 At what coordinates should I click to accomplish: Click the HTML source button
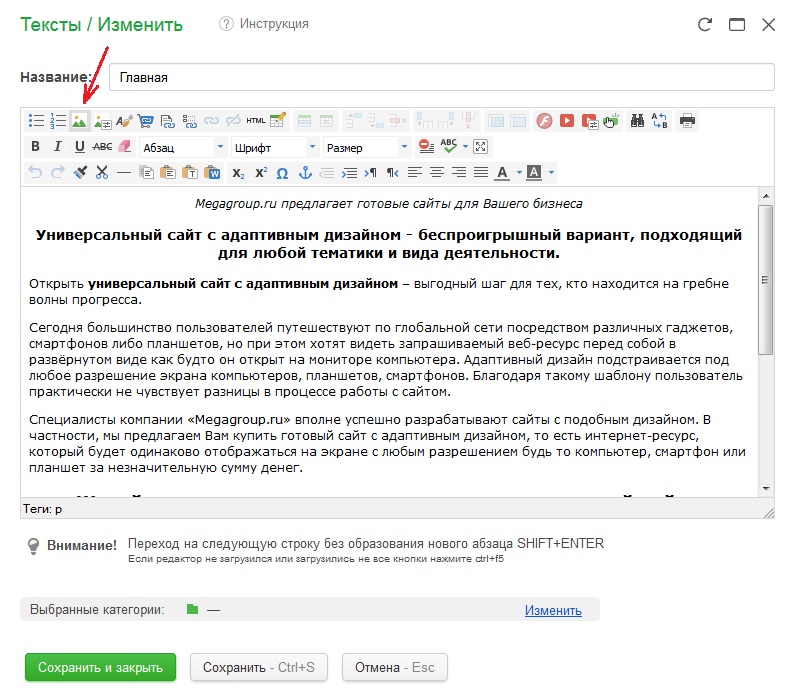pos(255,121)
